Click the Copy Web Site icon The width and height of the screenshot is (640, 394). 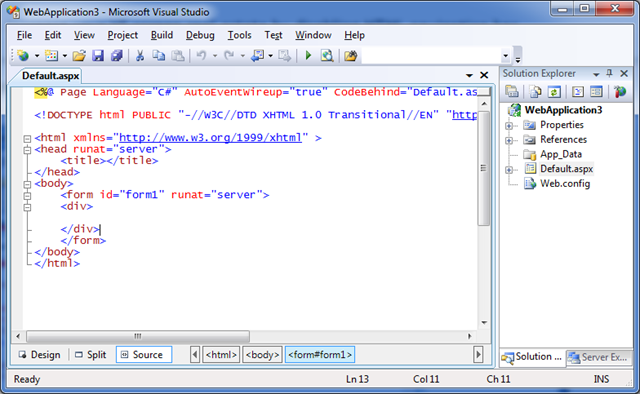(620, 92)
